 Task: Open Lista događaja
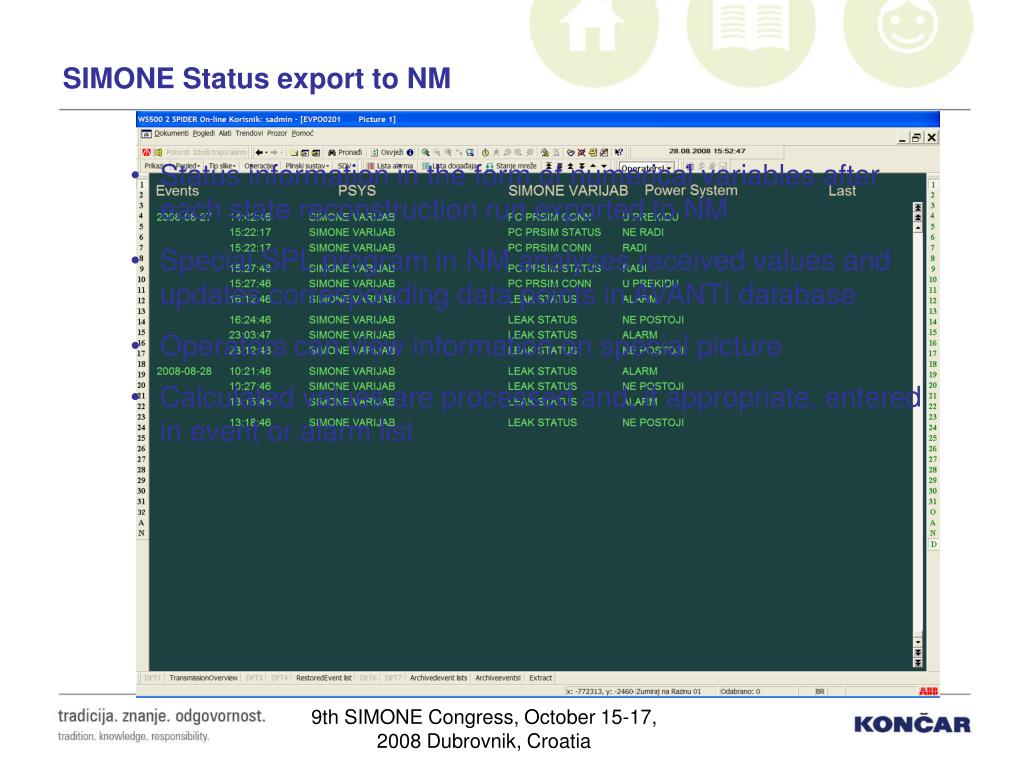tap(451, 166)
